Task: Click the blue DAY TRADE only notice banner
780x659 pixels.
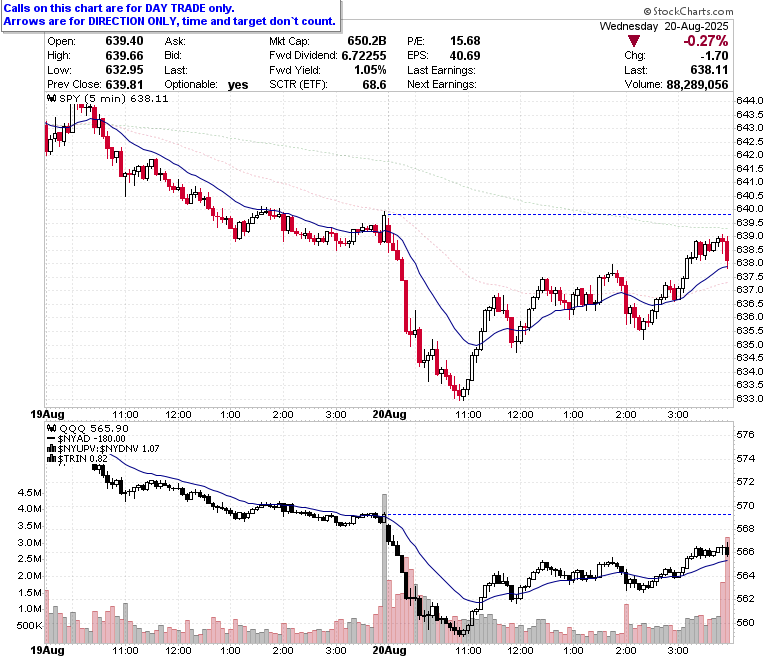Action: coord(170,15)
